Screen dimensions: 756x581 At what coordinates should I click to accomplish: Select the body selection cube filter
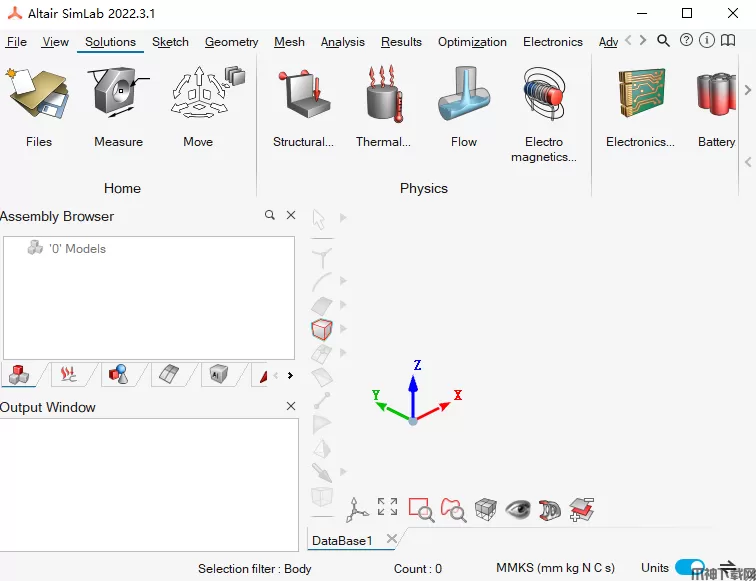click(x=322, y=329)
